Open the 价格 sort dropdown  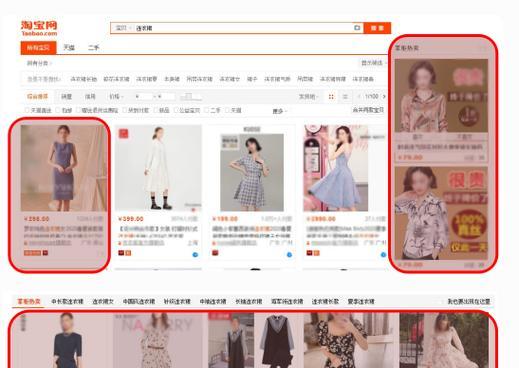click(116, 97)
